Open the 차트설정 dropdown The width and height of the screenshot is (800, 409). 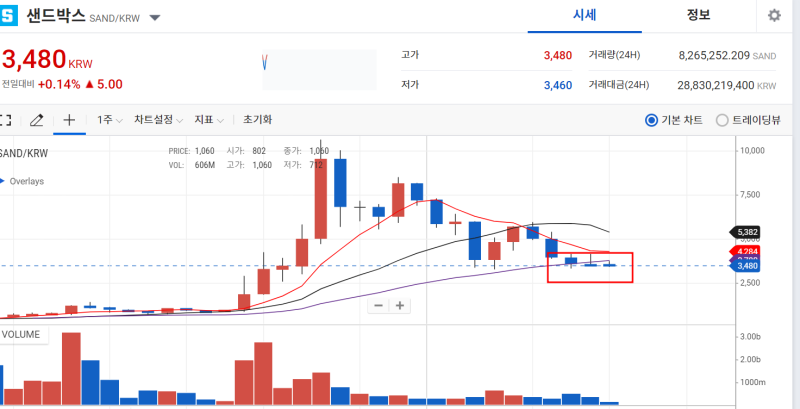click(158, 120)
